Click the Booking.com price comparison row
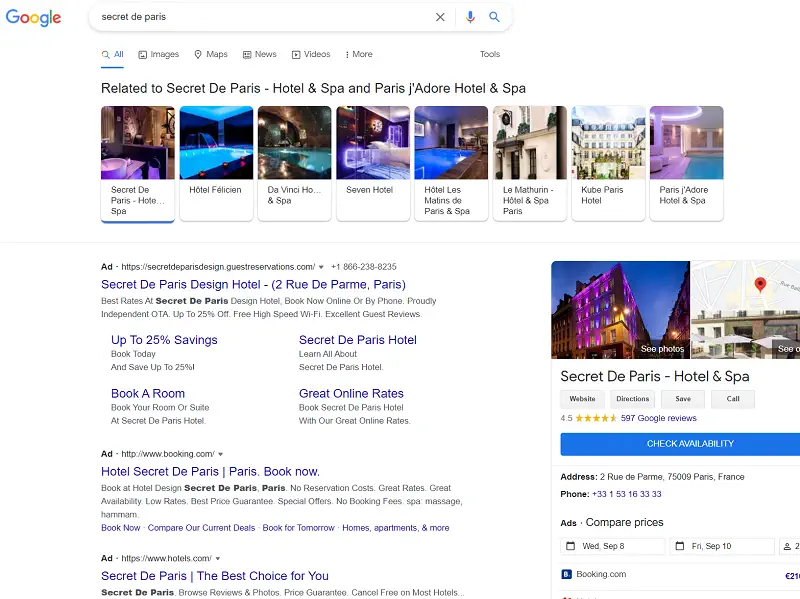The height and width of the screenshot is (599, 800). coord(680,575)
